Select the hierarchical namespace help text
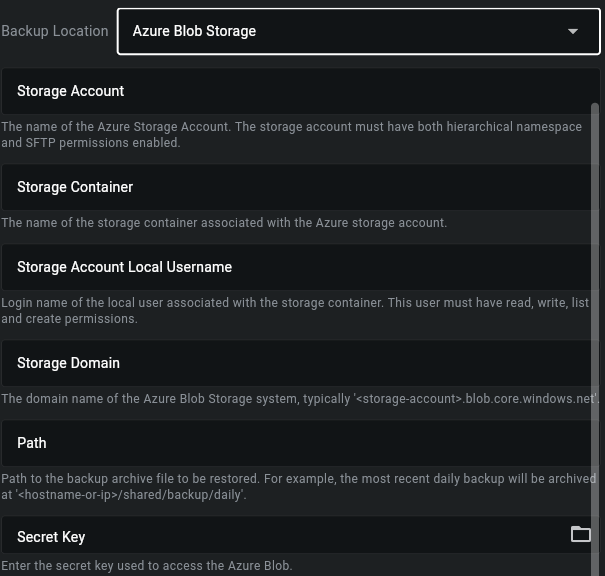The width and height of the screenshot is (605, 576). click(291, 135)
